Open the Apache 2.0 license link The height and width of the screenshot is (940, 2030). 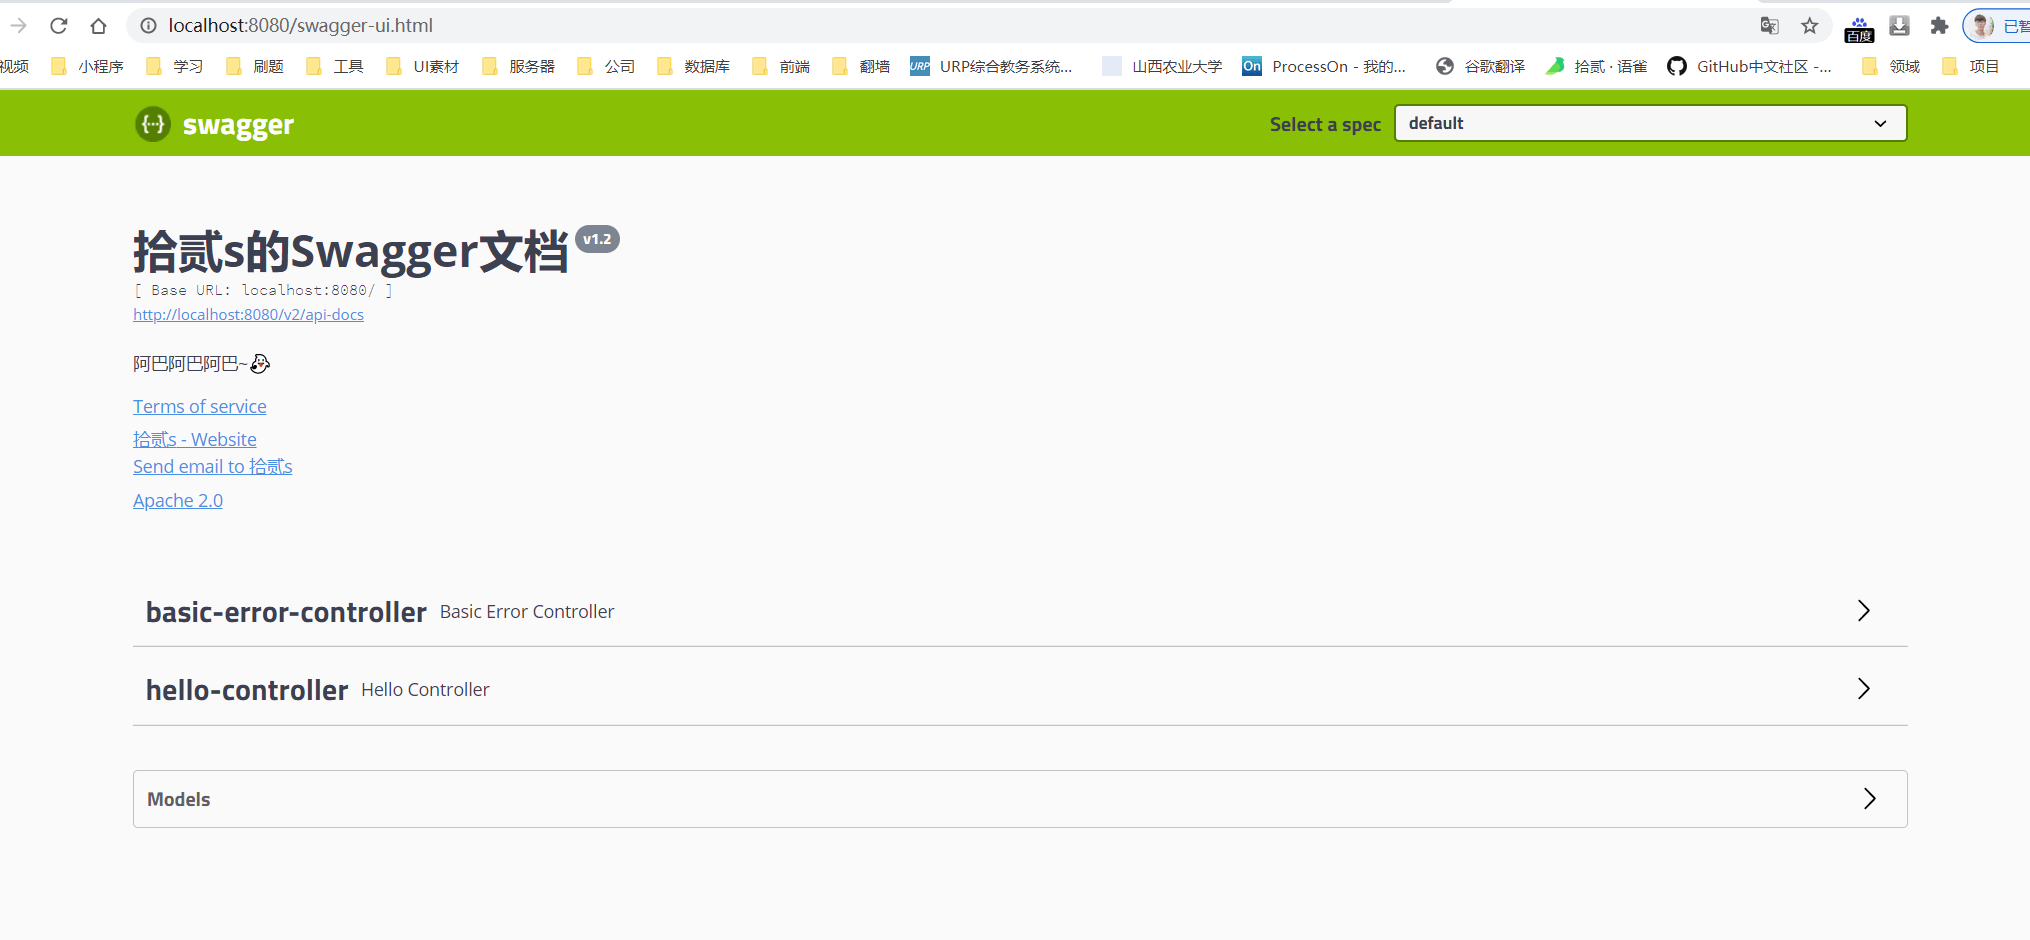(178, 500)
